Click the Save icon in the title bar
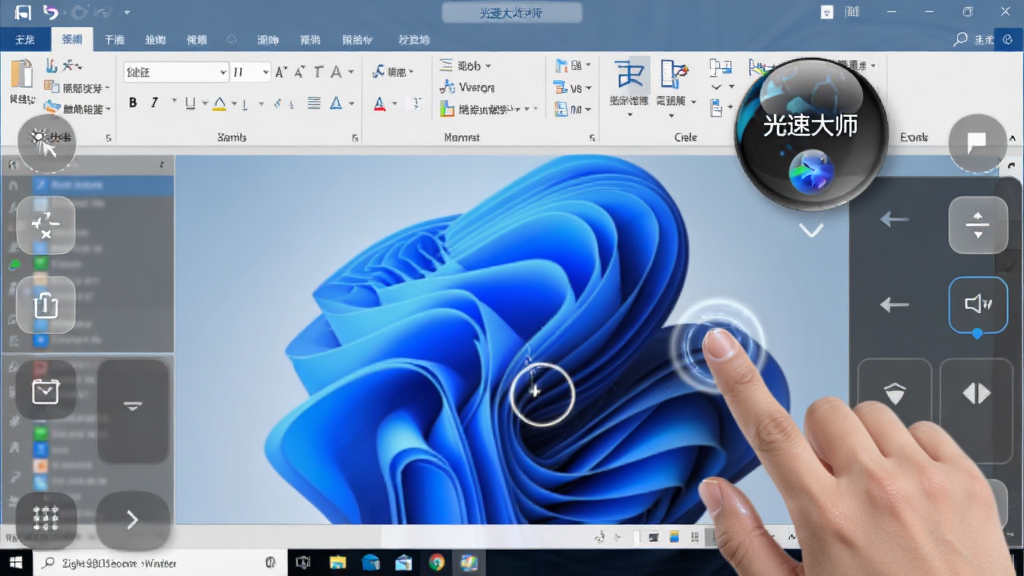 pos(22,12)
